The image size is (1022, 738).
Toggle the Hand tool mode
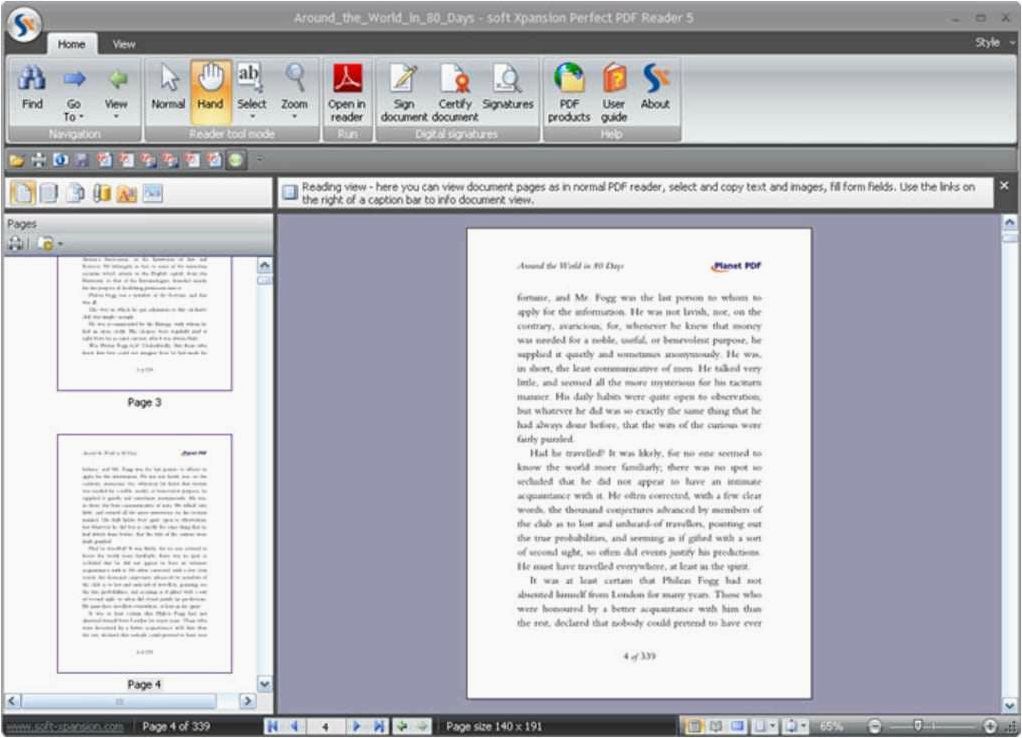pos(211,91)
